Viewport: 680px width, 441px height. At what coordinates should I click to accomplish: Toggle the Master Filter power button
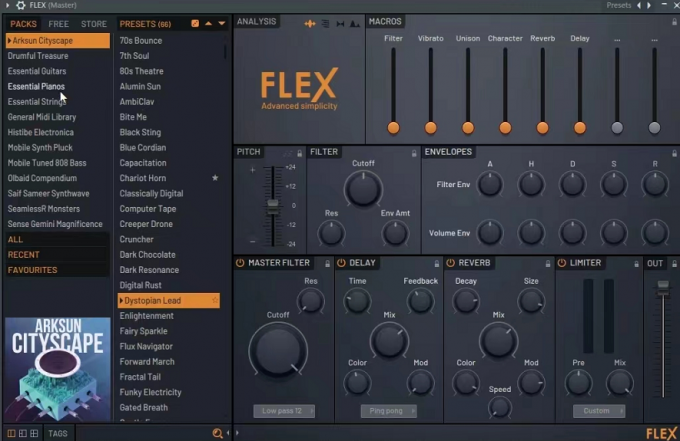240,263
